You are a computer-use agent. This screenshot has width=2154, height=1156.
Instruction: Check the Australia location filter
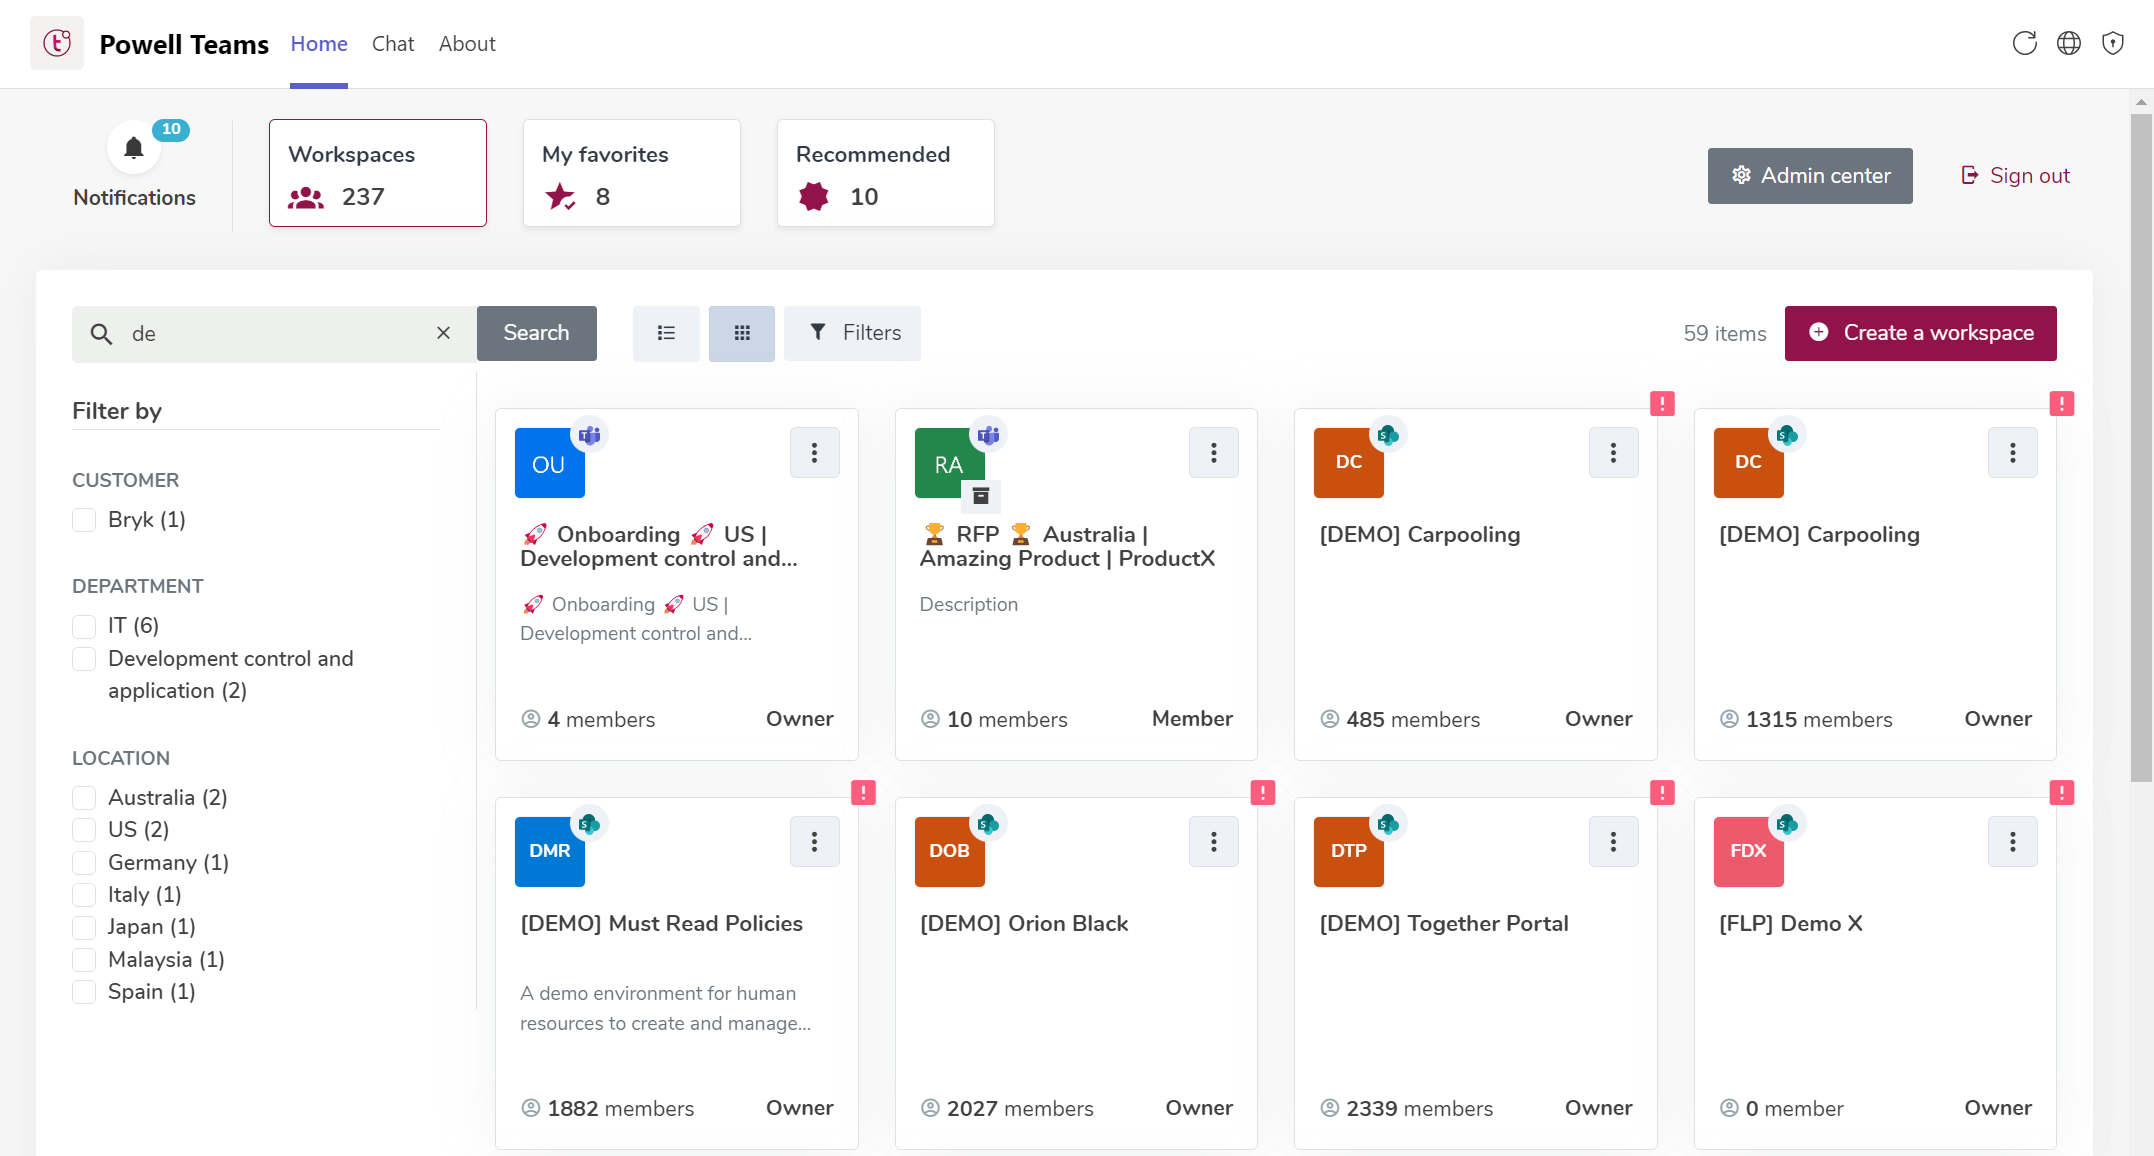[x=84, y=798]
